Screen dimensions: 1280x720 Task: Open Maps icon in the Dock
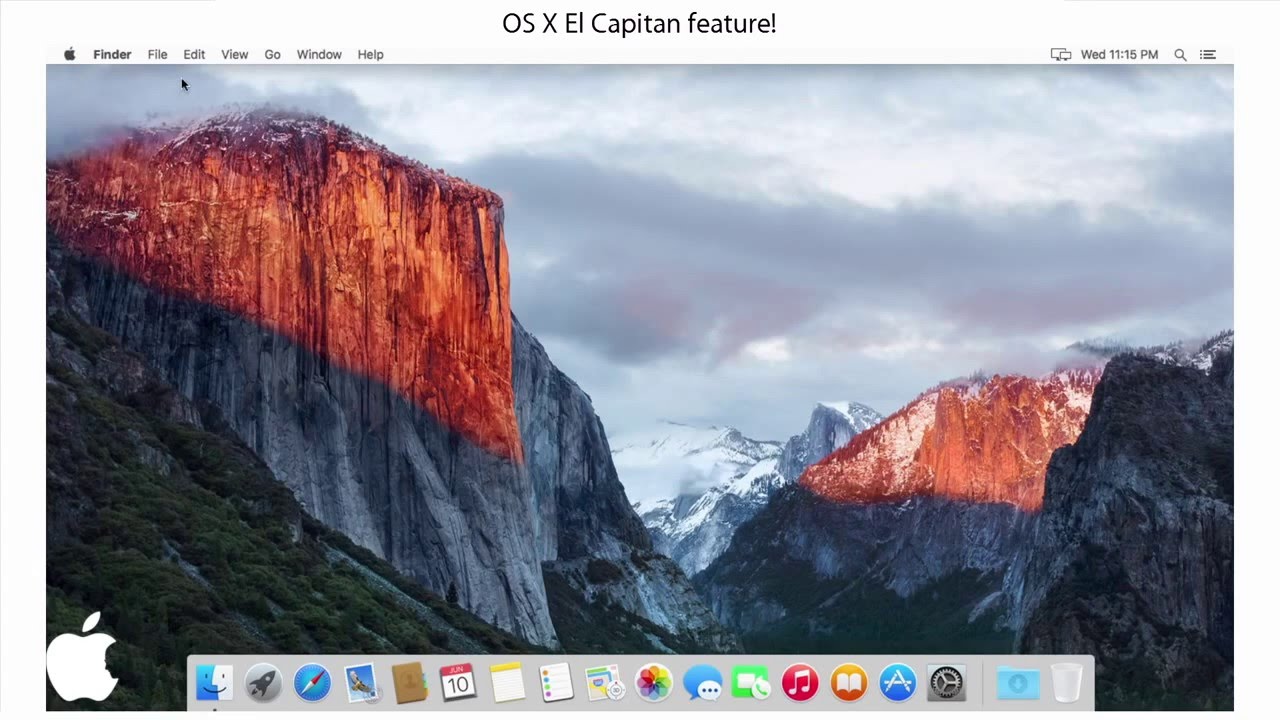pos(605,683)
